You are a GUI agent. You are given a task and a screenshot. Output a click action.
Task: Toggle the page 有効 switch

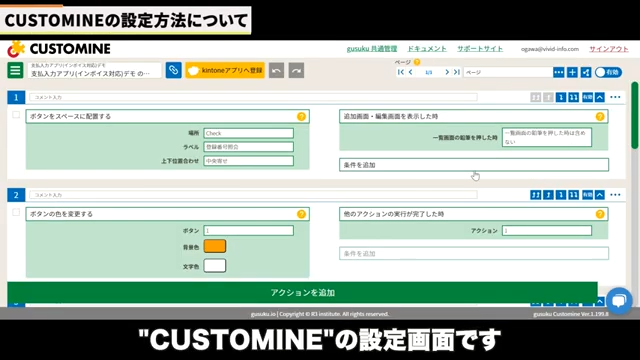(x=608, y=72)
